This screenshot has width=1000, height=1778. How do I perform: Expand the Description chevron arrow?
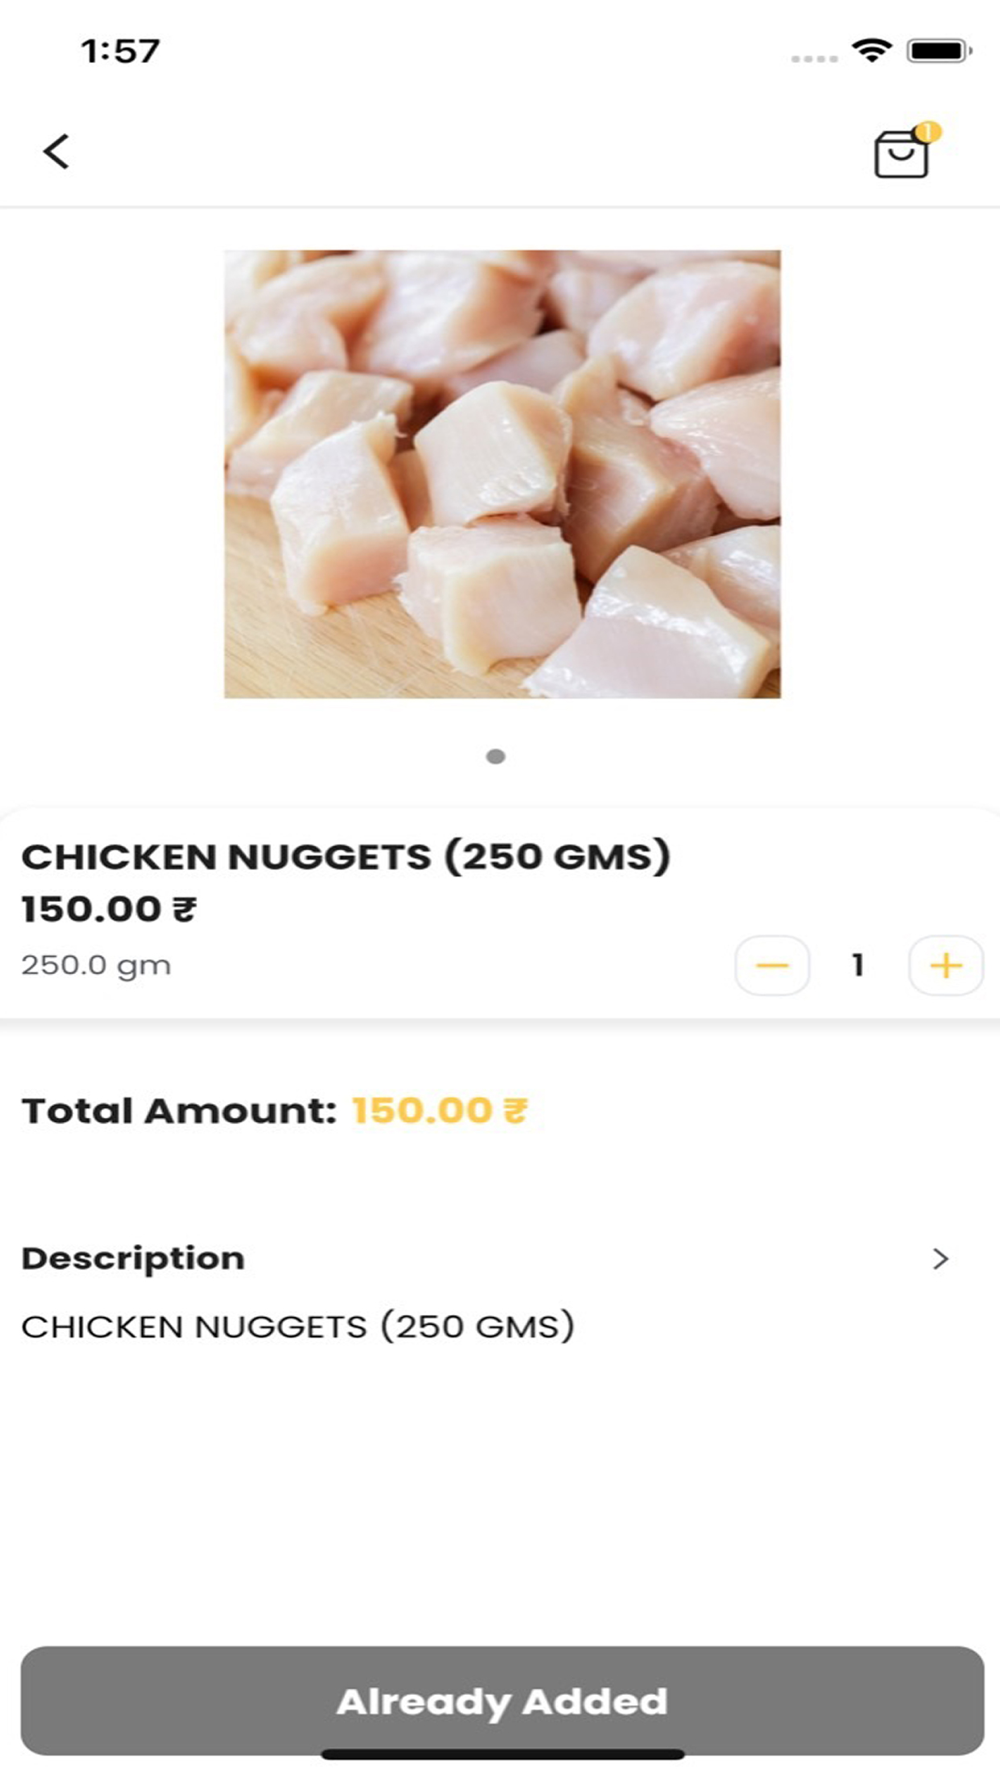point(940,1258)
